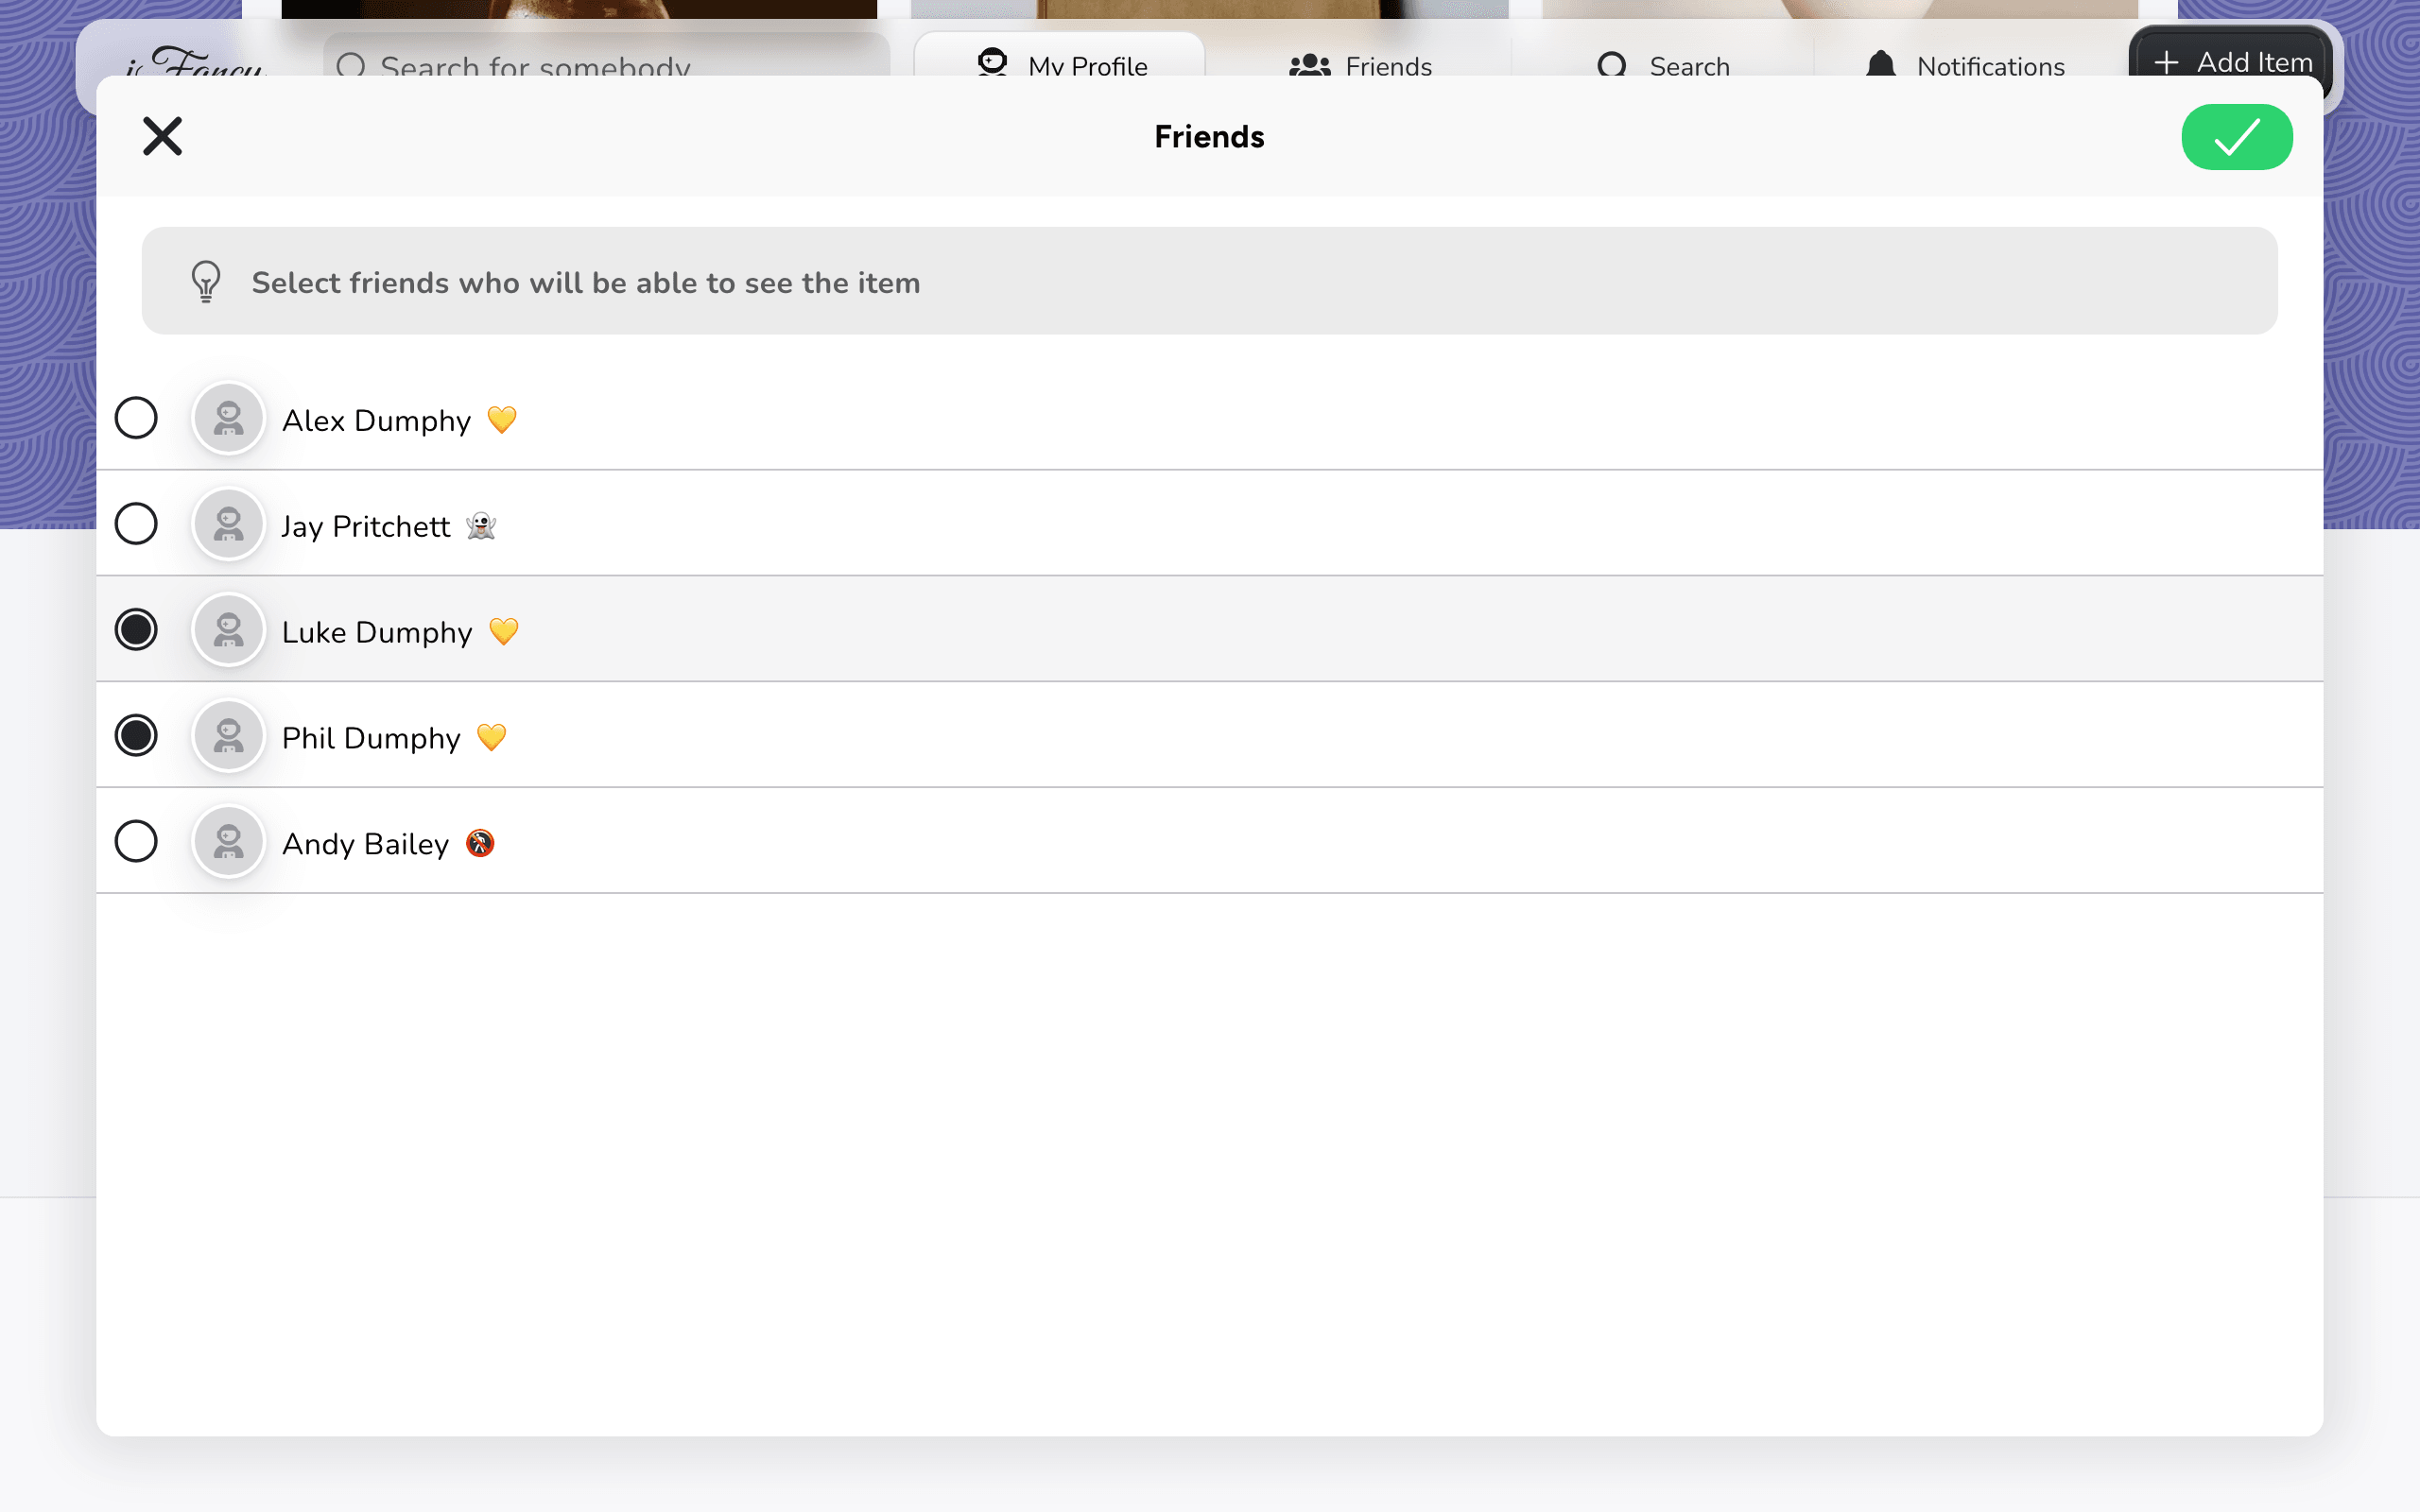Click the lightbulb hint icon
This screenshot has width=2420, height=1512.
206,282
